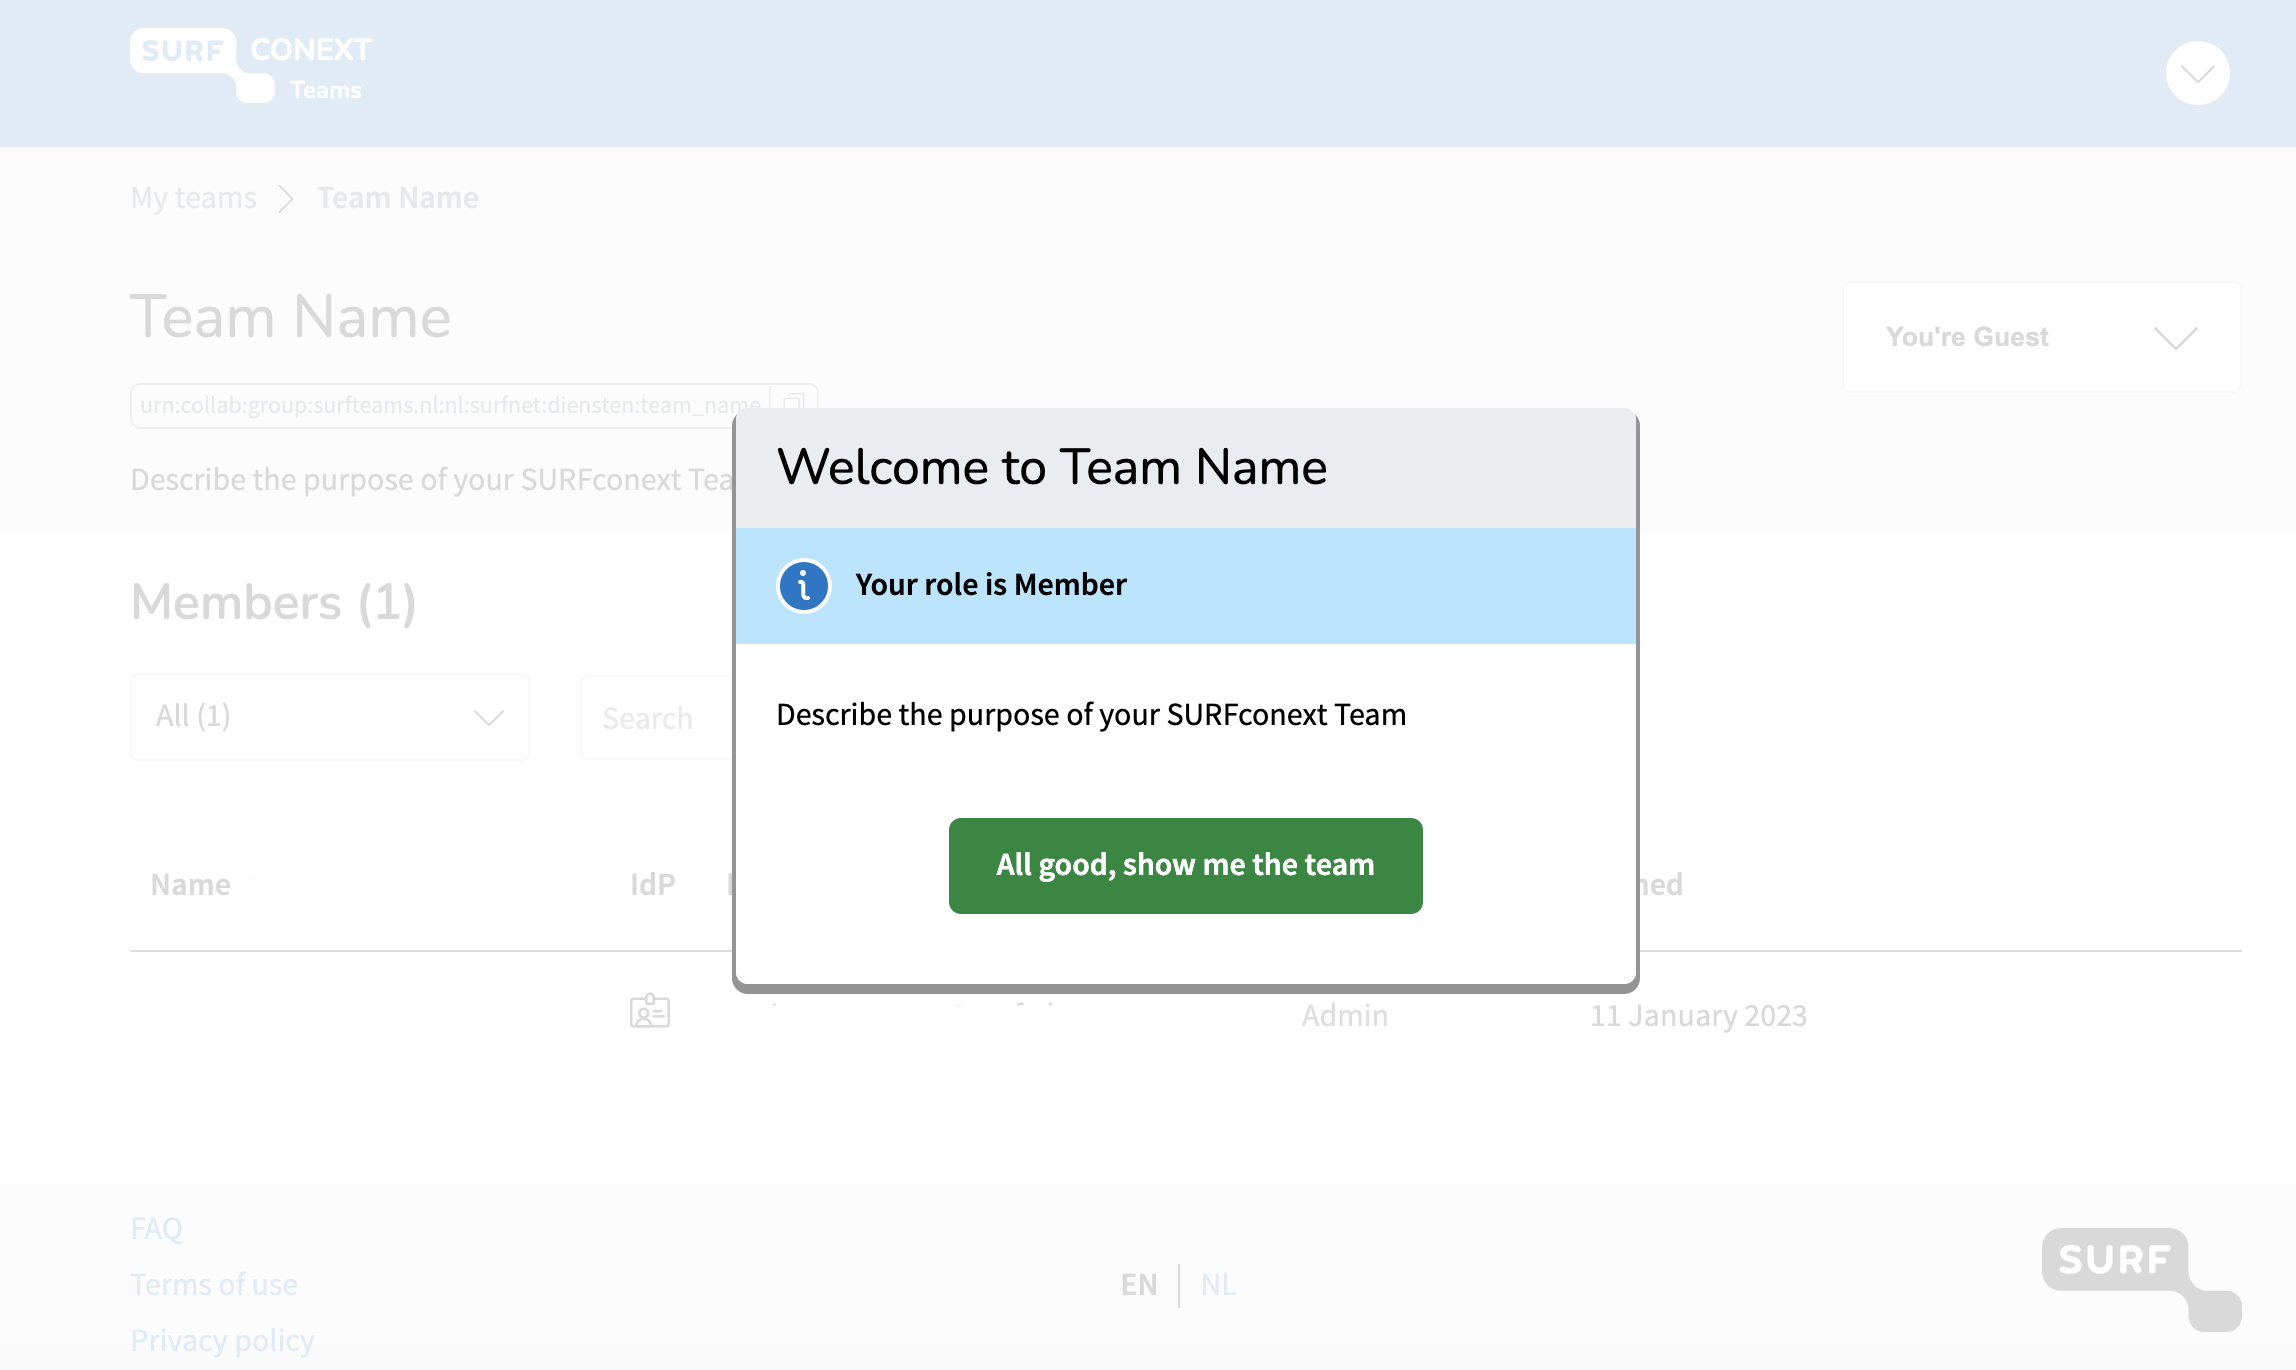Click the 'Team Name' breadcrumb

398,198
